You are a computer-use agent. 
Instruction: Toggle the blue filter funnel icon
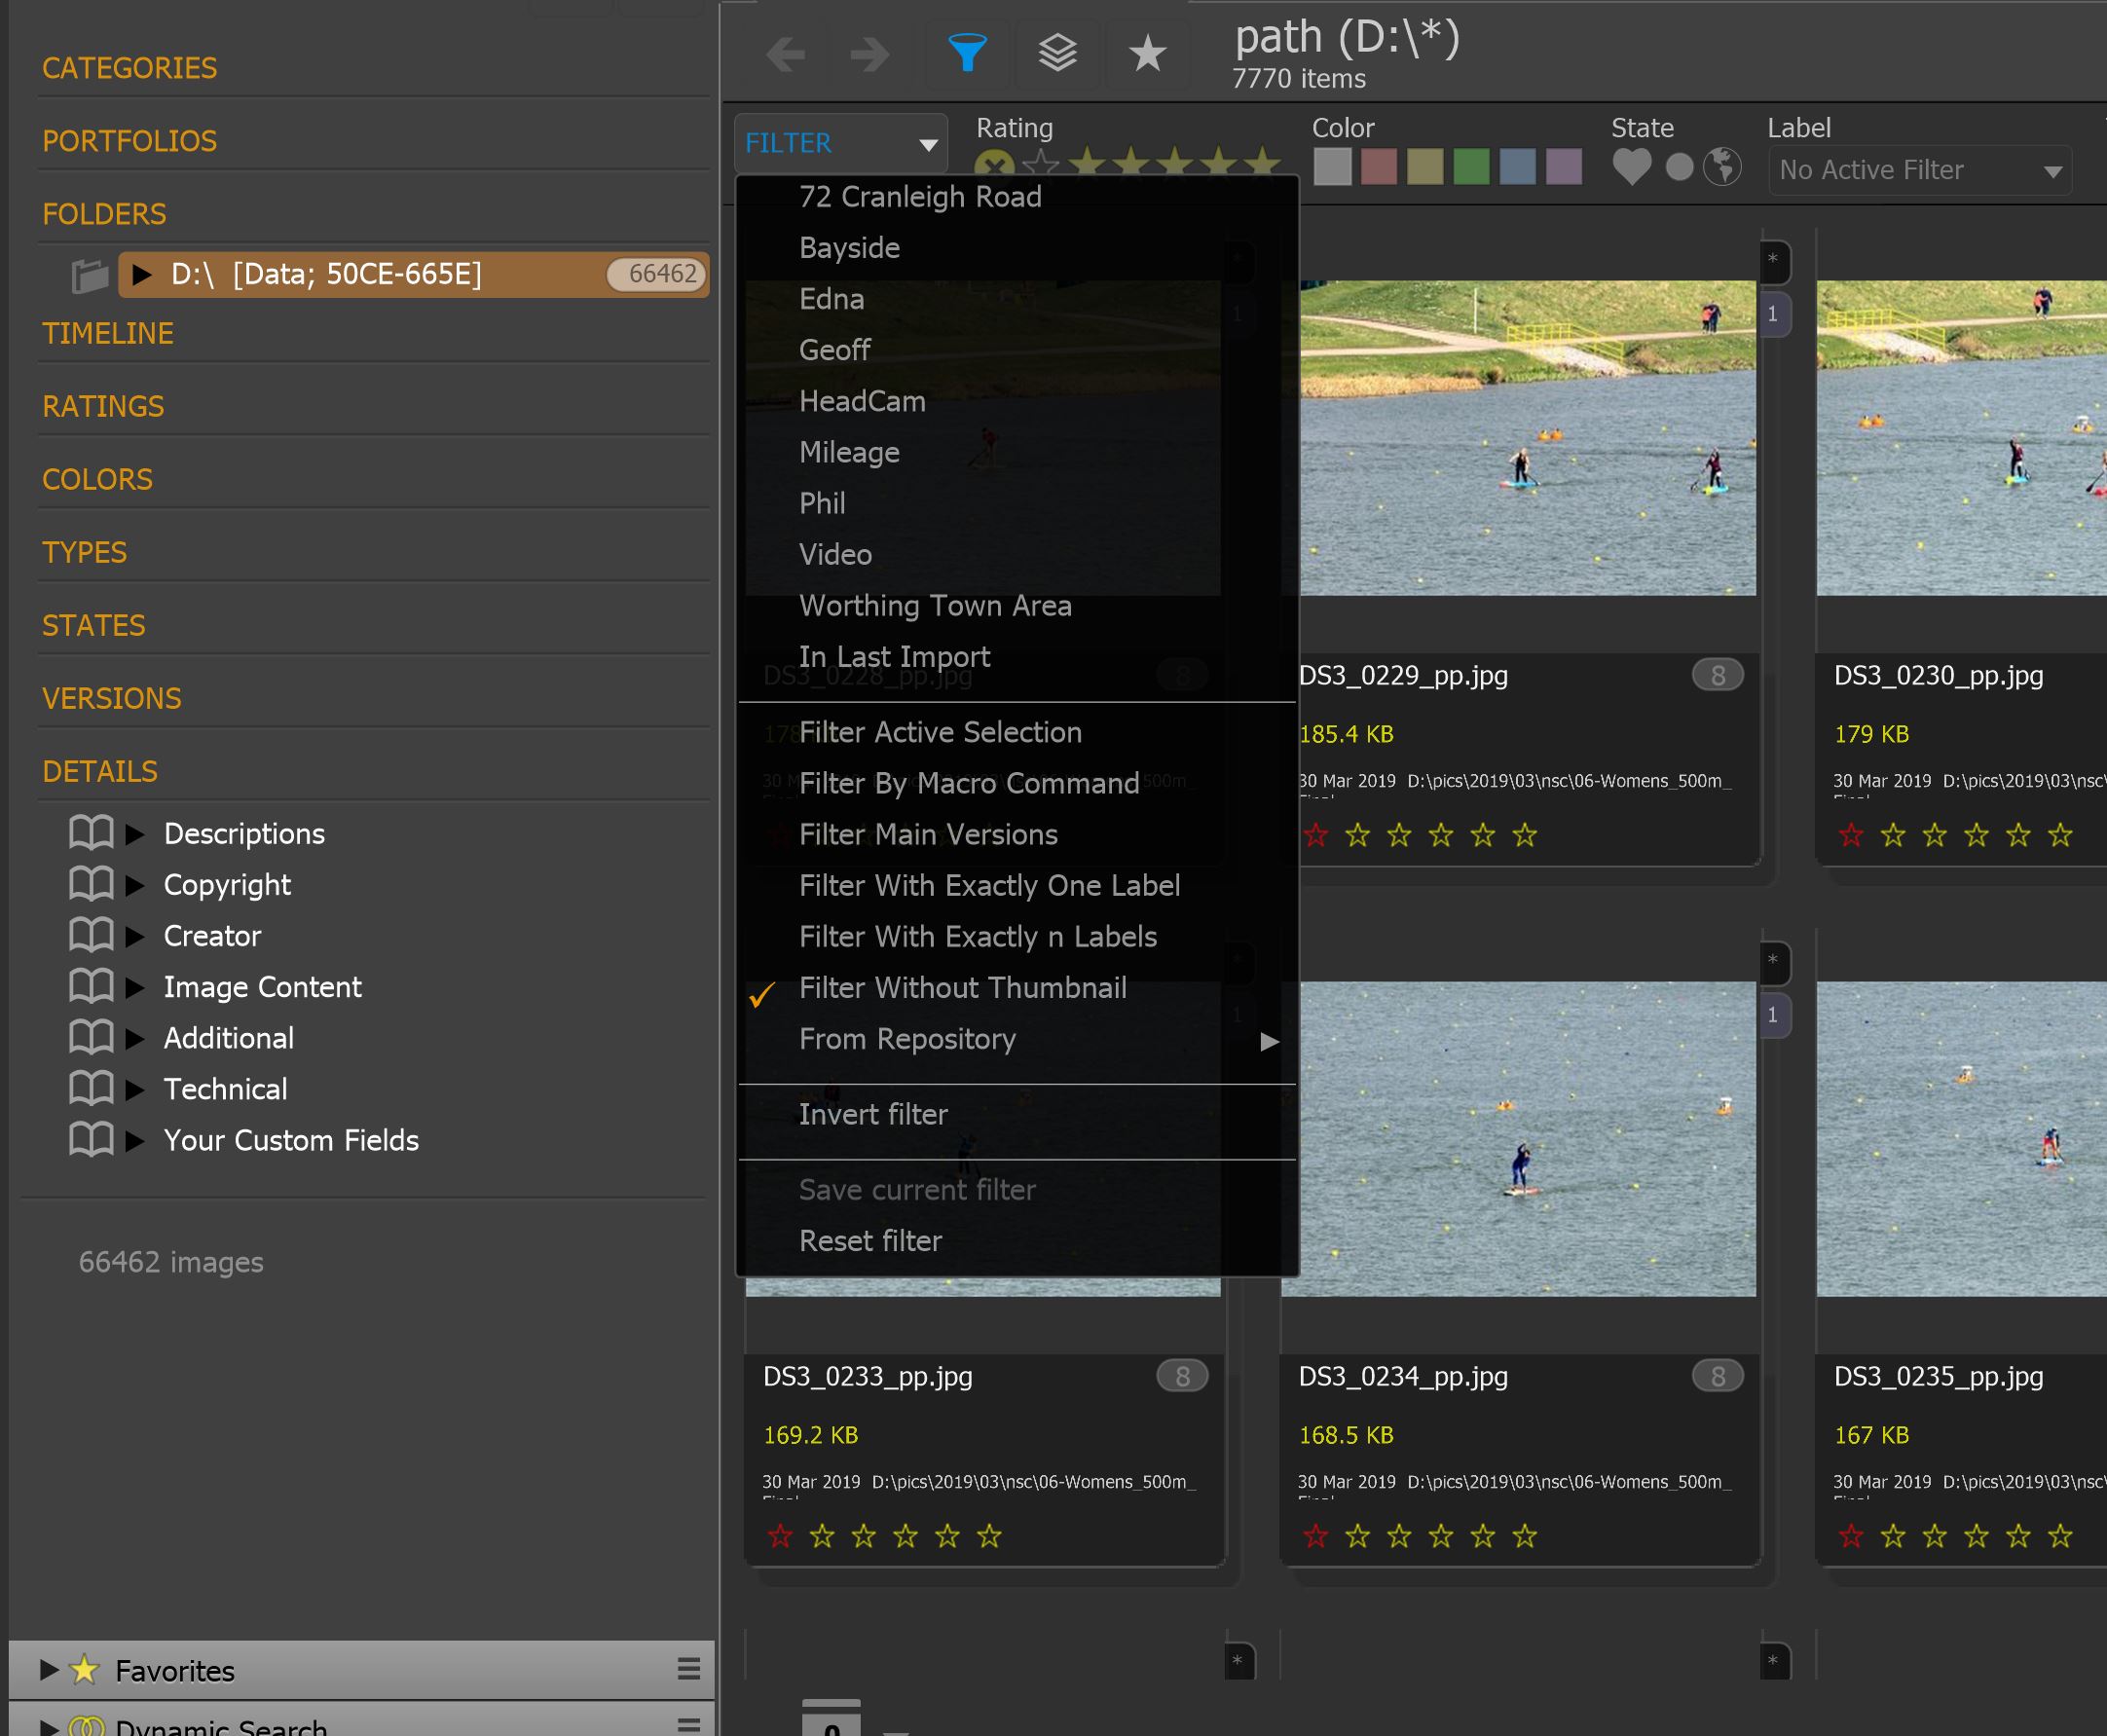967,53
